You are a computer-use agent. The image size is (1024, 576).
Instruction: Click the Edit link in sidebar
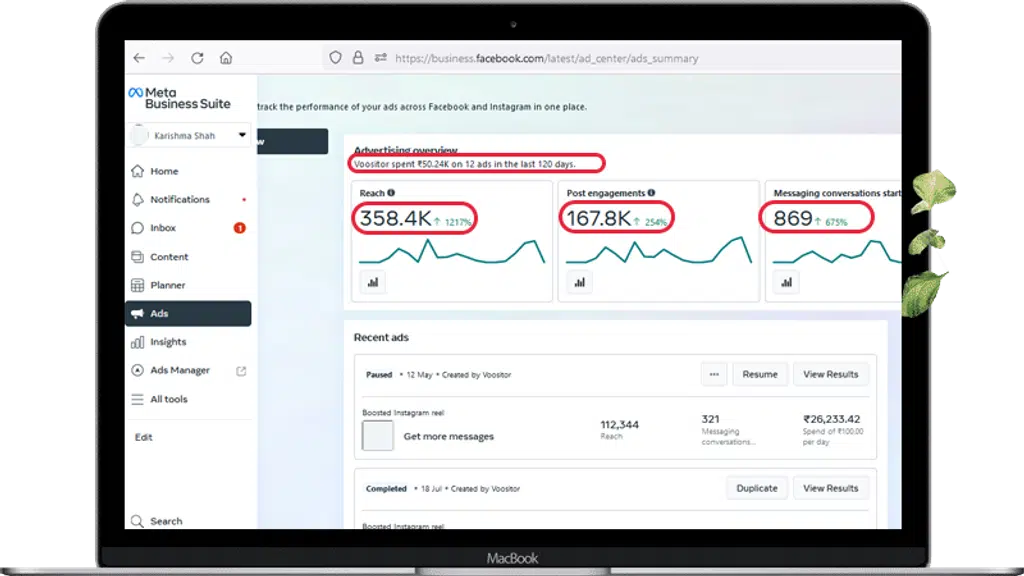click(144, 438)
